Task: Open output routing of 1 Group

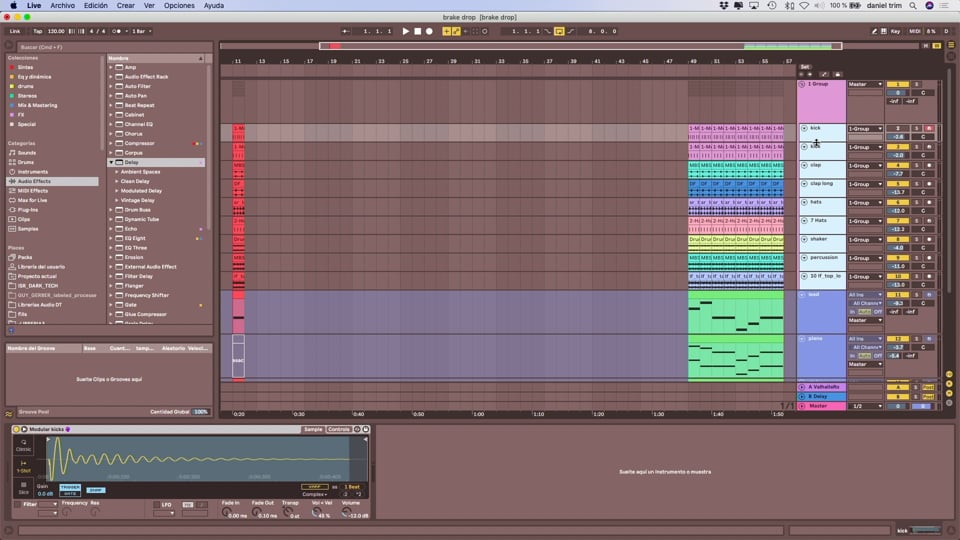Action: pyautogui.click(x=865, y=84)
